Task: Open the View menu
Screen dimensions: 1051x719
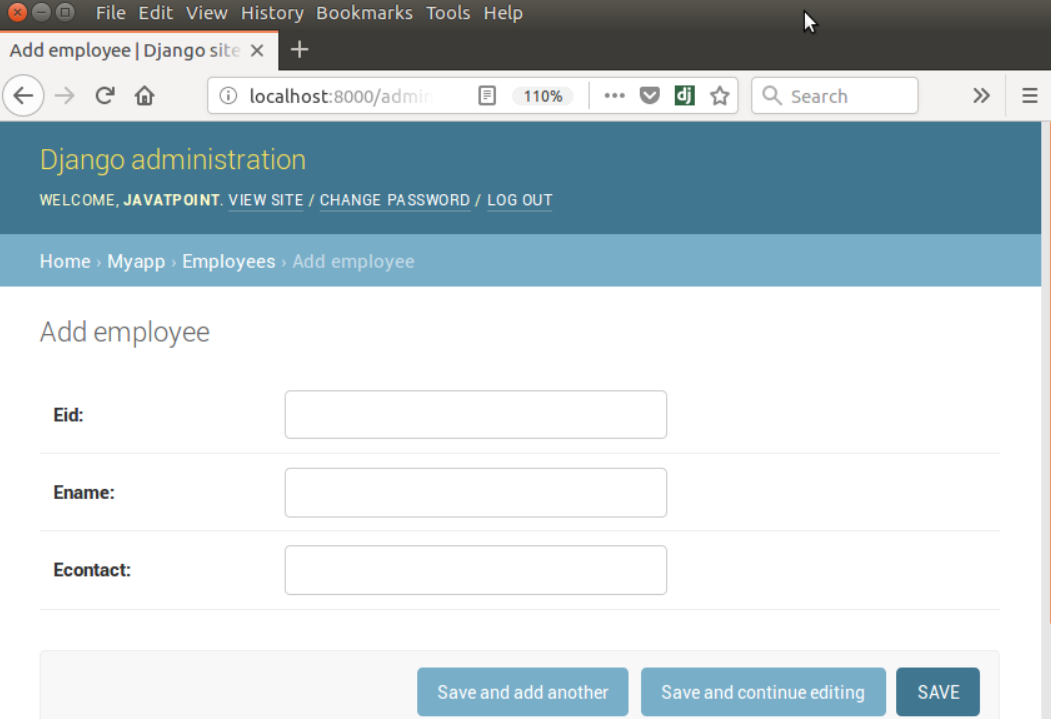Action: [206, 13]
